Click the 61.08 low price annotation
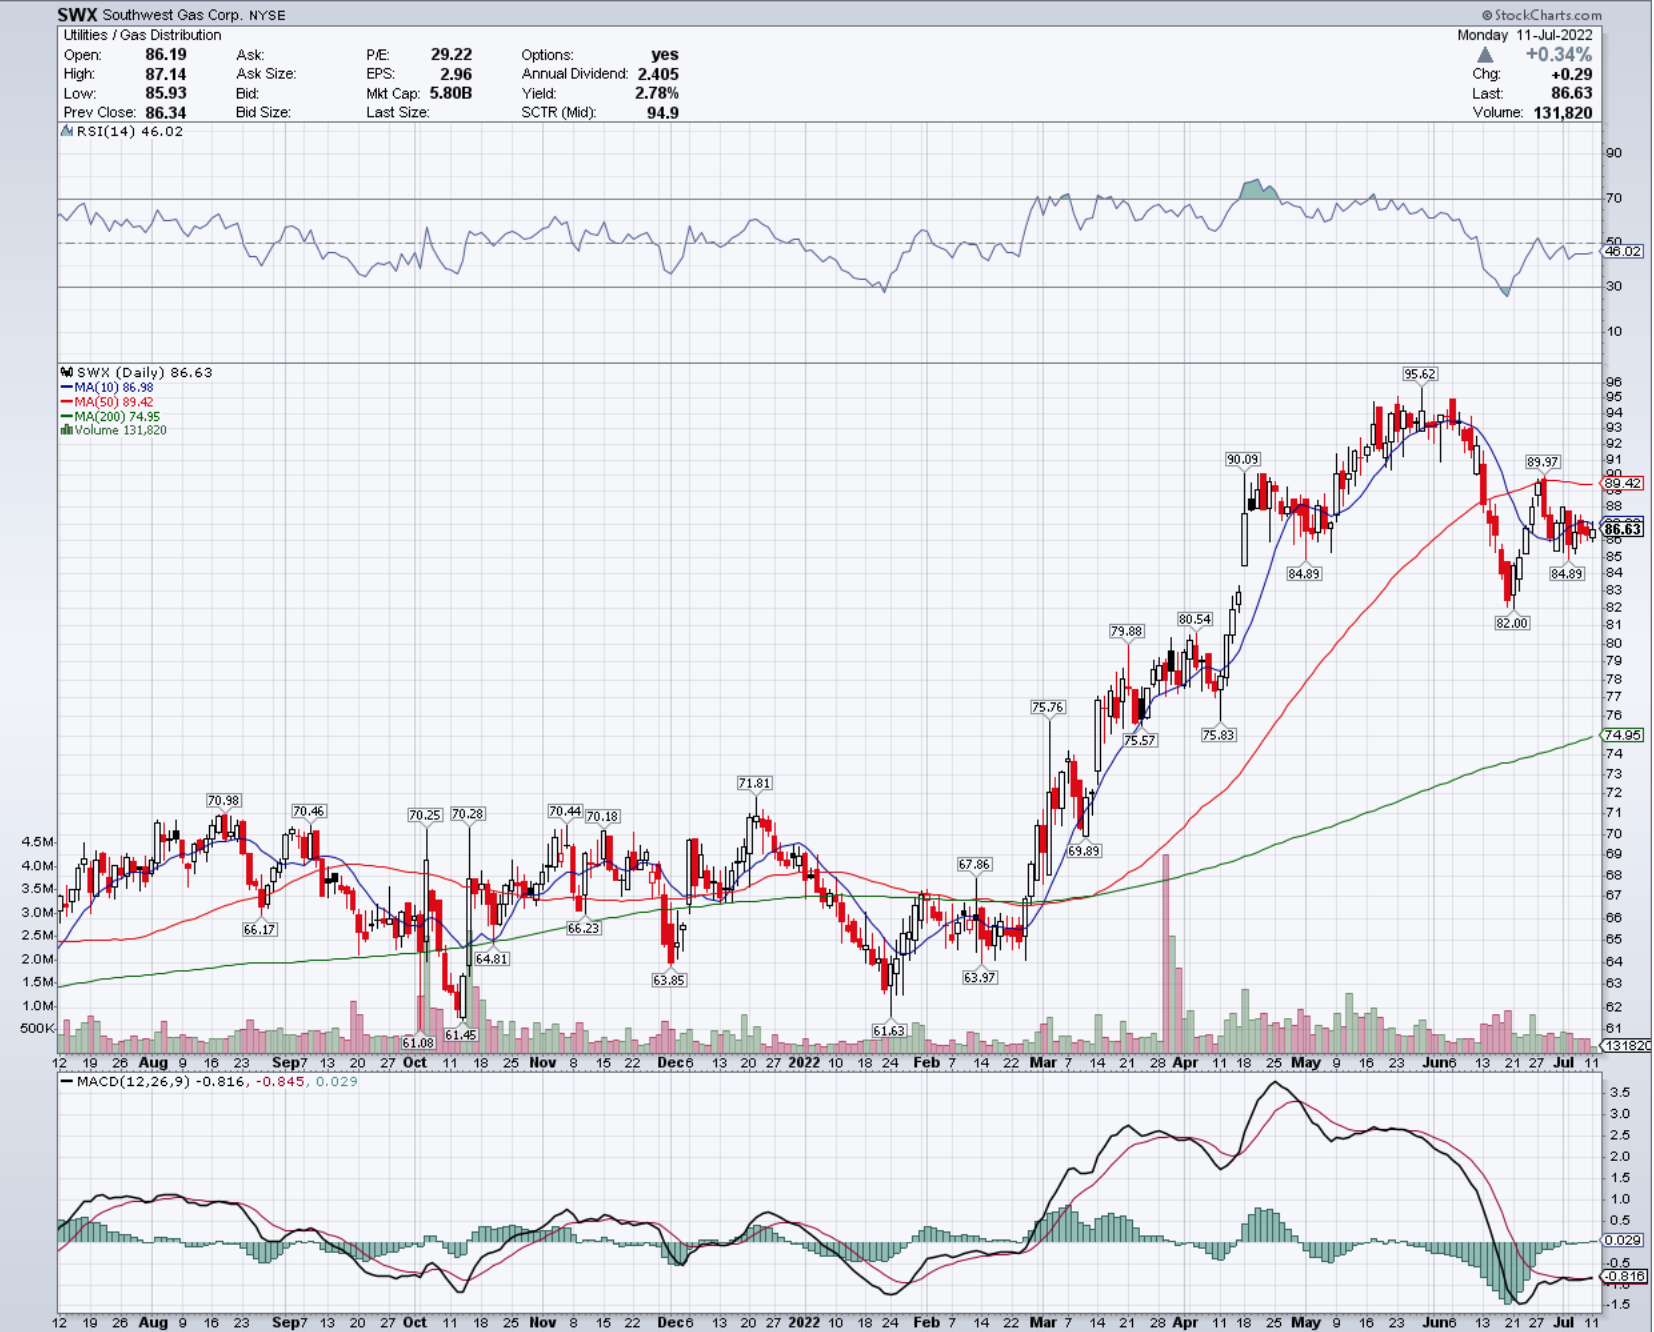Viewport: 1654px width, 1332px height. coord(418,1043)
